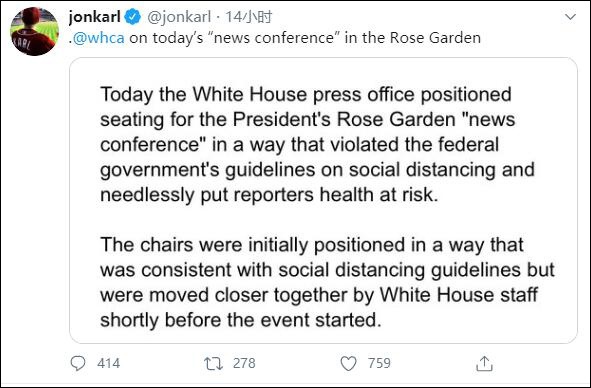View the 759 likes count

379,363
